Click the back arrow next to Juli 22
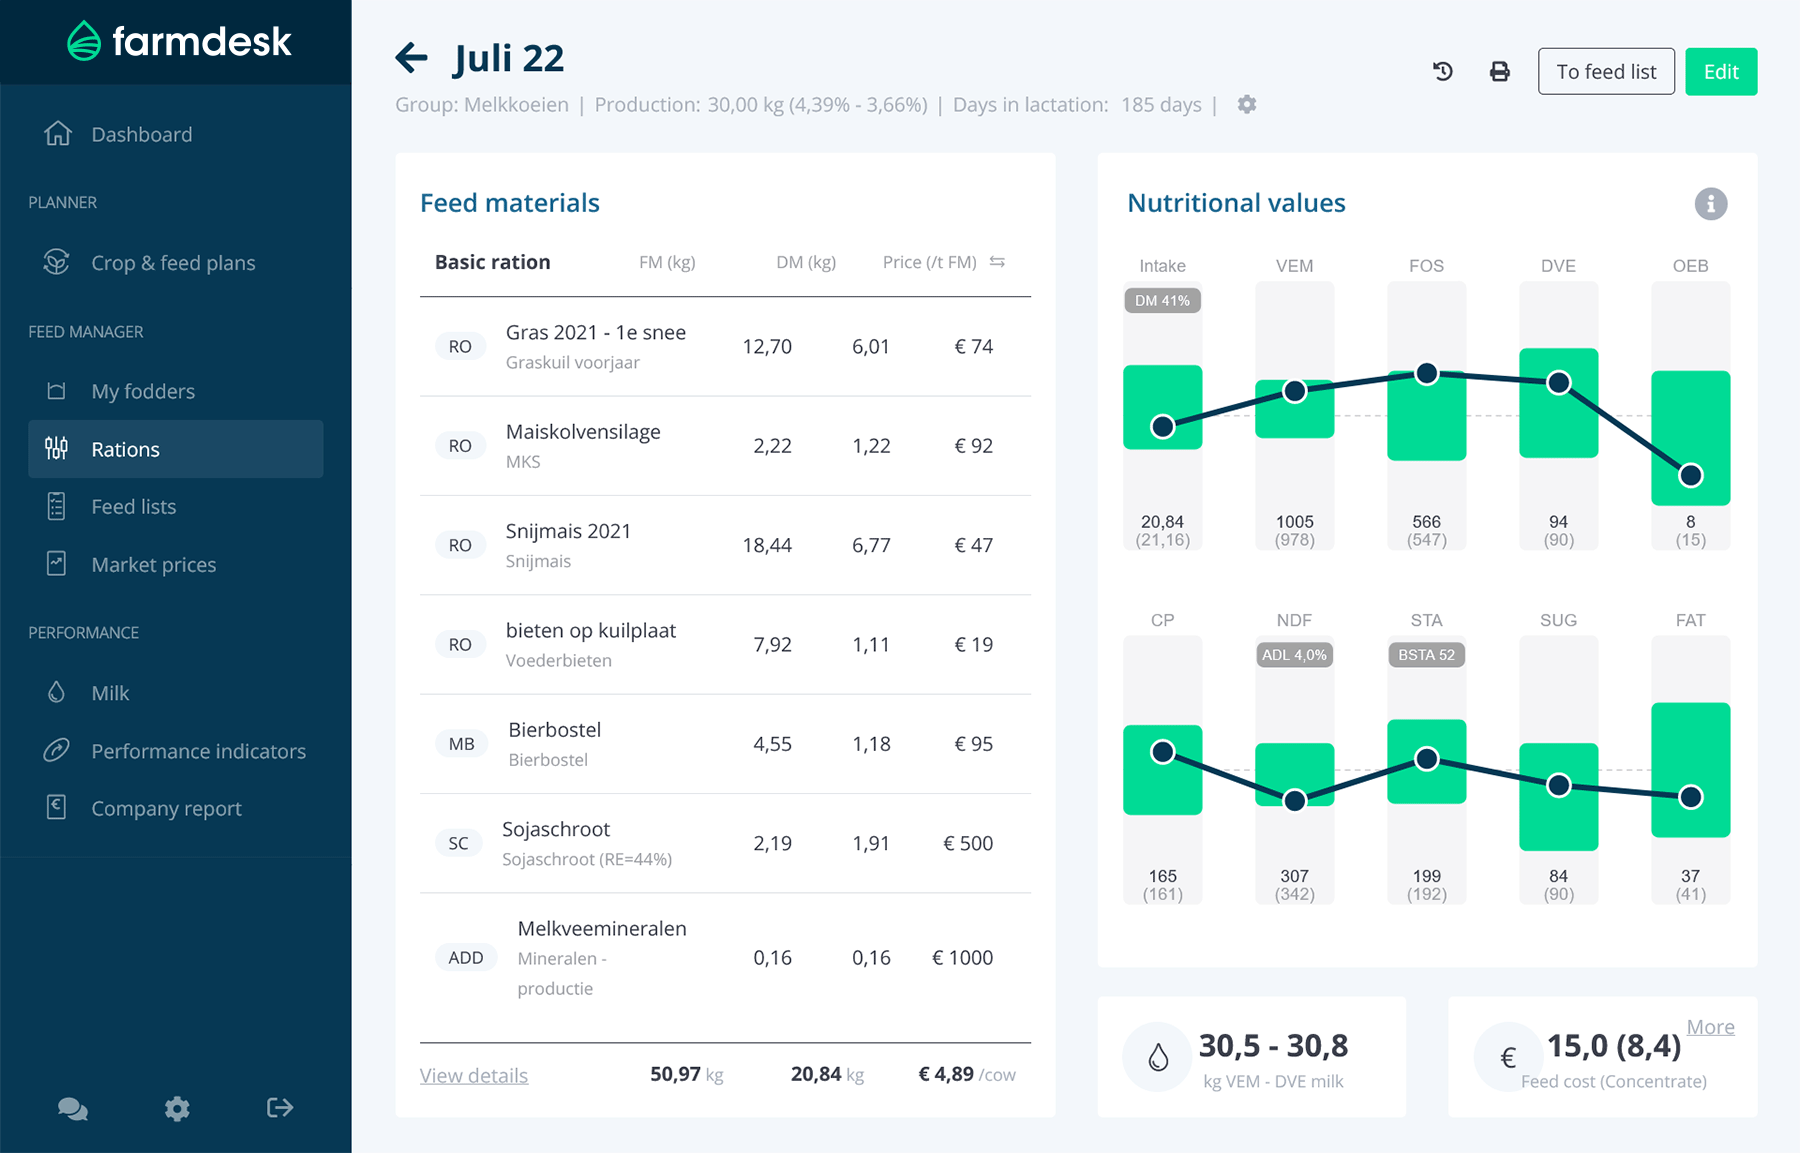This screenshot has width=1800, height=1153. click(411, 58)
